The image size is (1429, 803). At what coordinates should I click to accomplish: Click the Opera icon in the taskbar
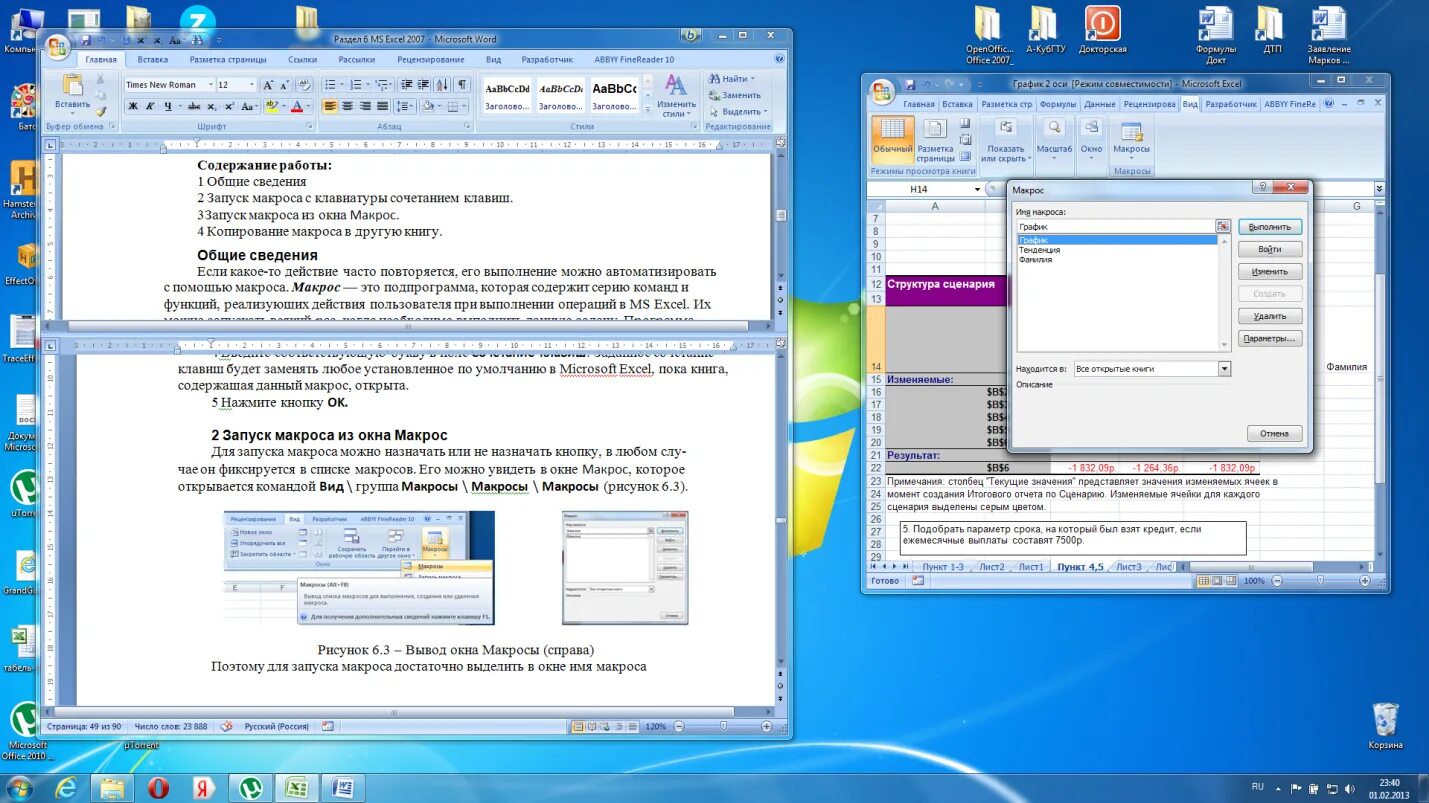click(x=158, y=788)
